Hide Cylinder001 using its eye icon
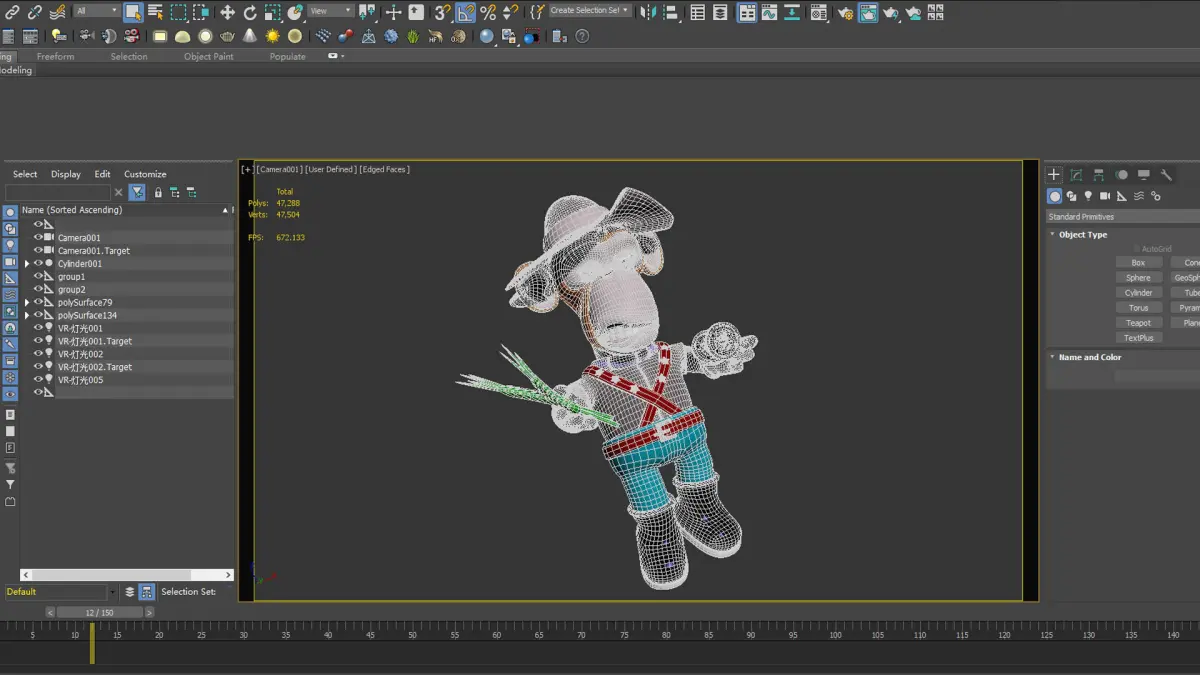Viewport: 1200px width, 675px height. pyautogui.click(x=38, y=264)
